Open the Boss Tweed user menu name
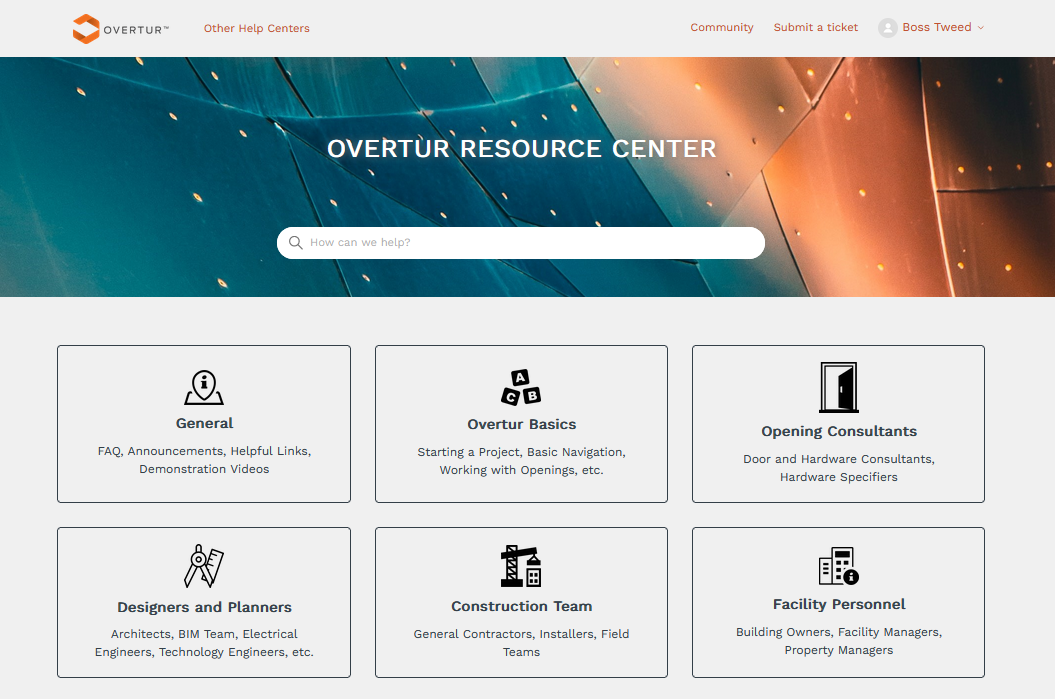Viewport: 1055px width, 699px height. (x=937, y=28)
